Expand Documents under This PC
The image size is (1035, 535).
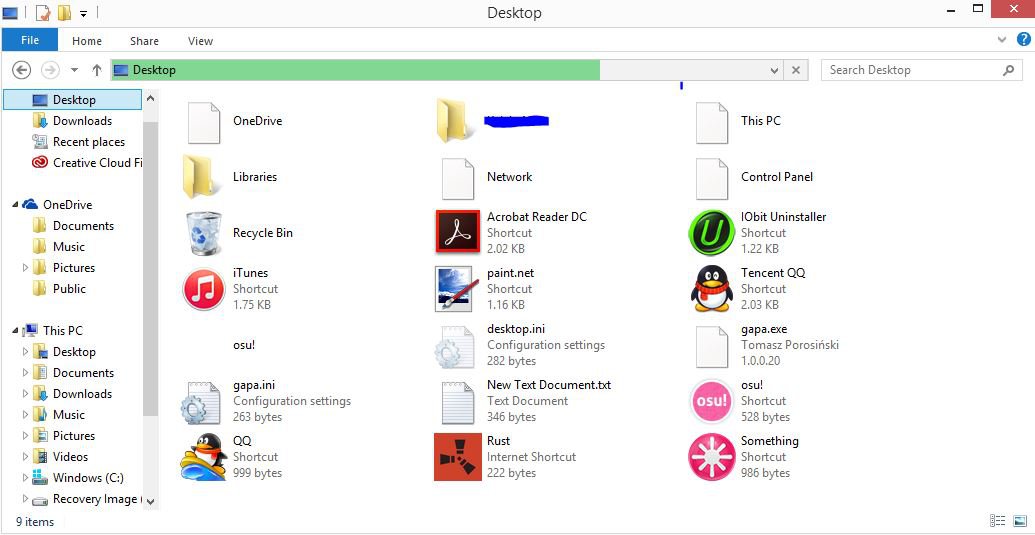point(25,373)
